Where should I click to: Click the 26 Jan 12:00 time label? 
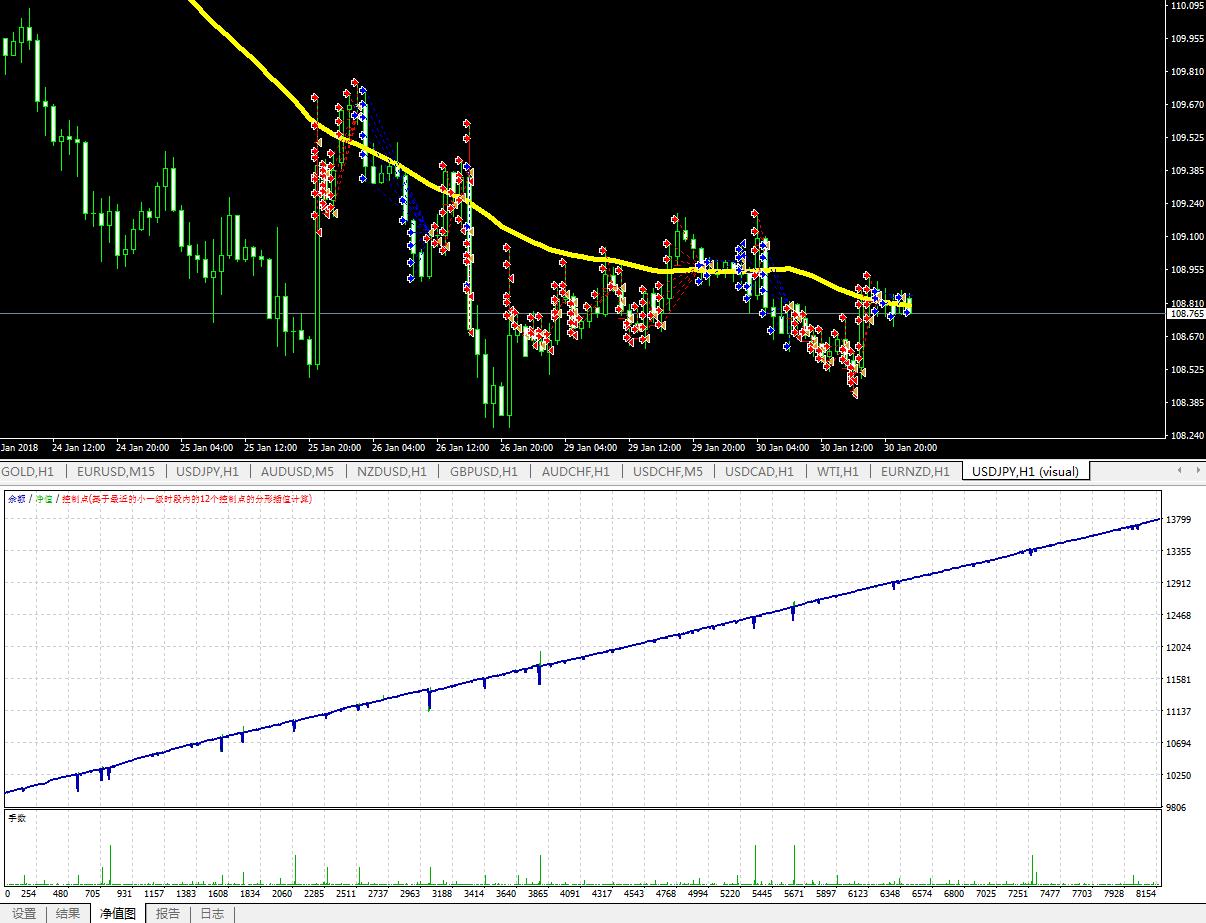coord(462,447)
